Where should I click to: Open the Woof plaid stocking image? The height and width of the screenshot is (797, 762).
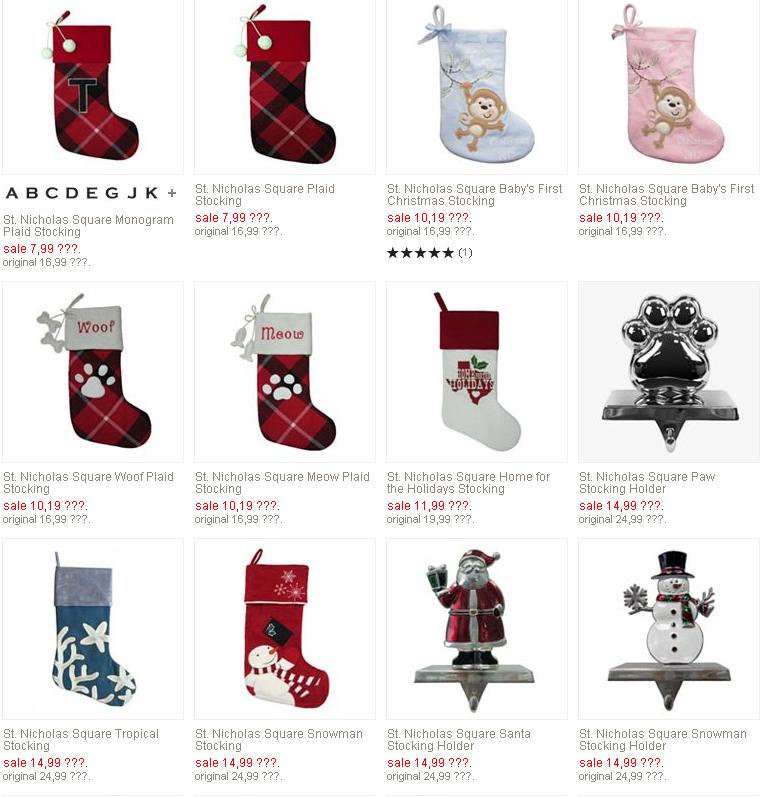pyautogui.click(x=93, y=372)
